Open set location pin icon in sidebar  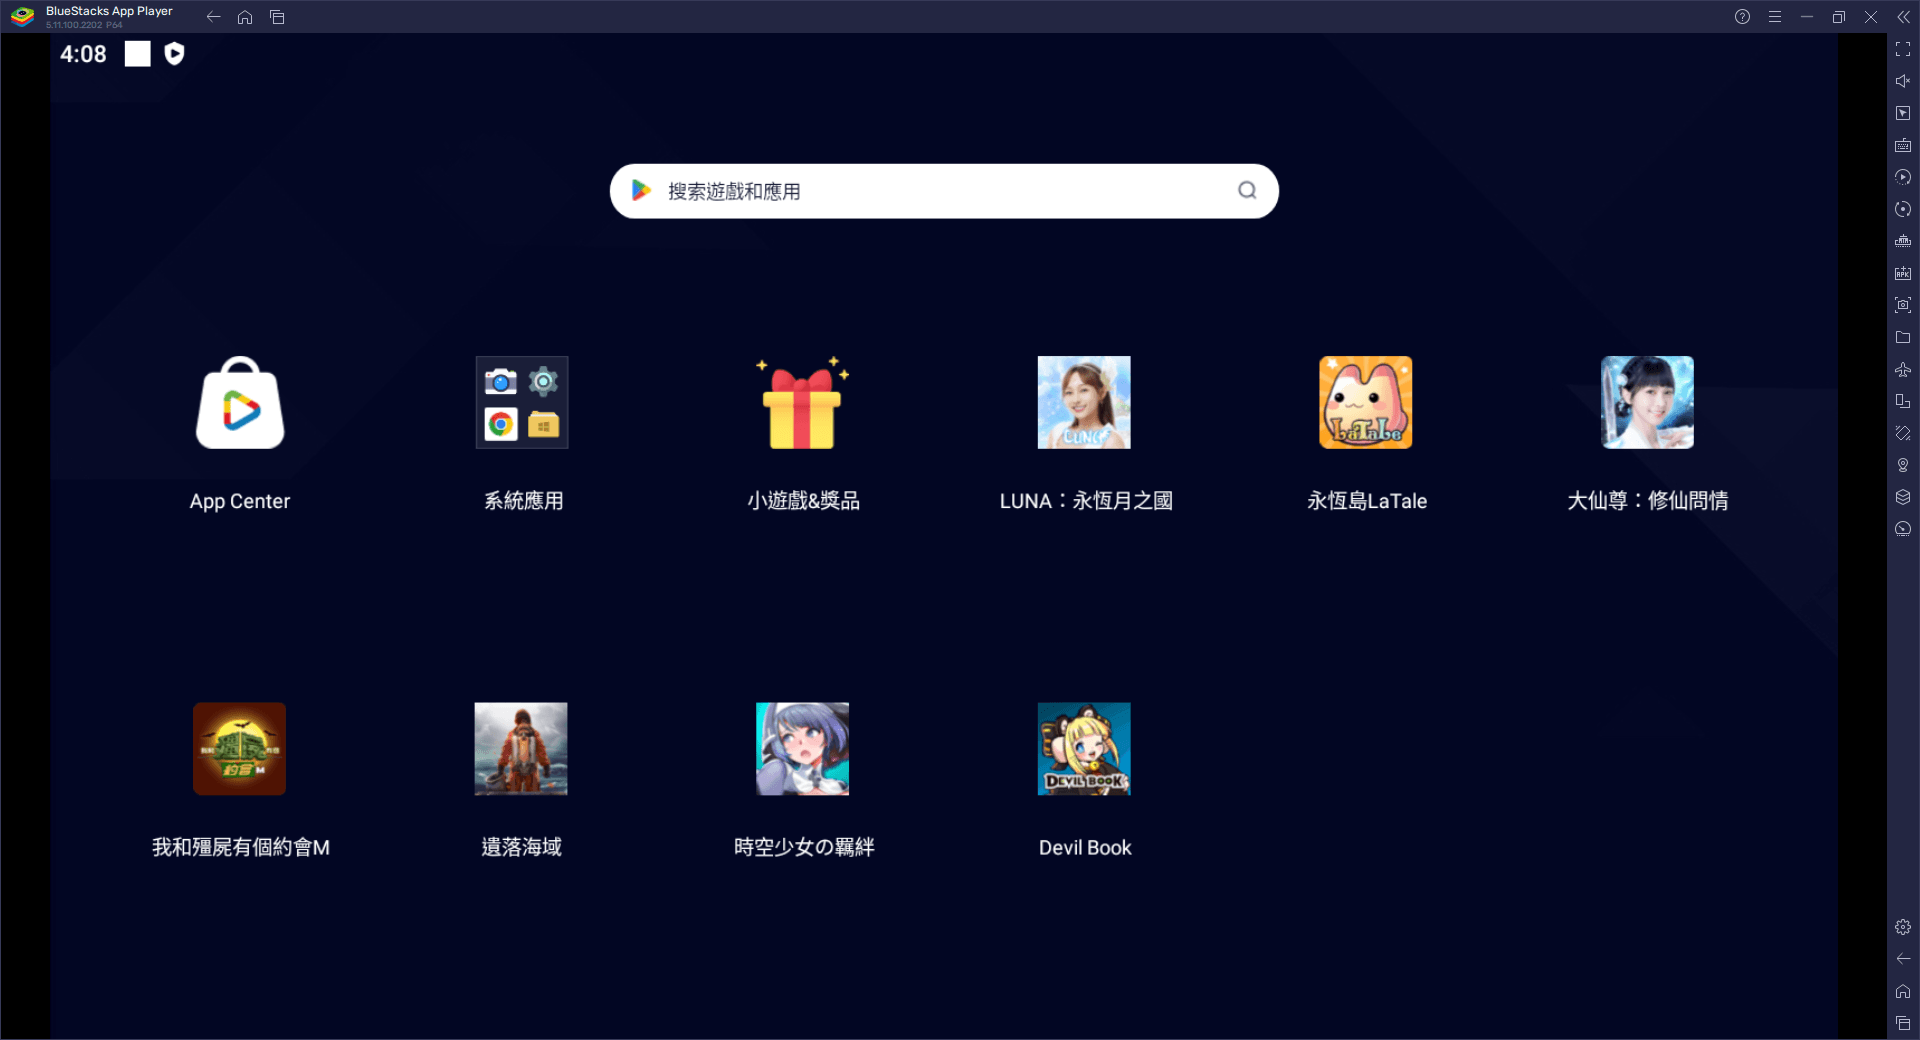1903,465
